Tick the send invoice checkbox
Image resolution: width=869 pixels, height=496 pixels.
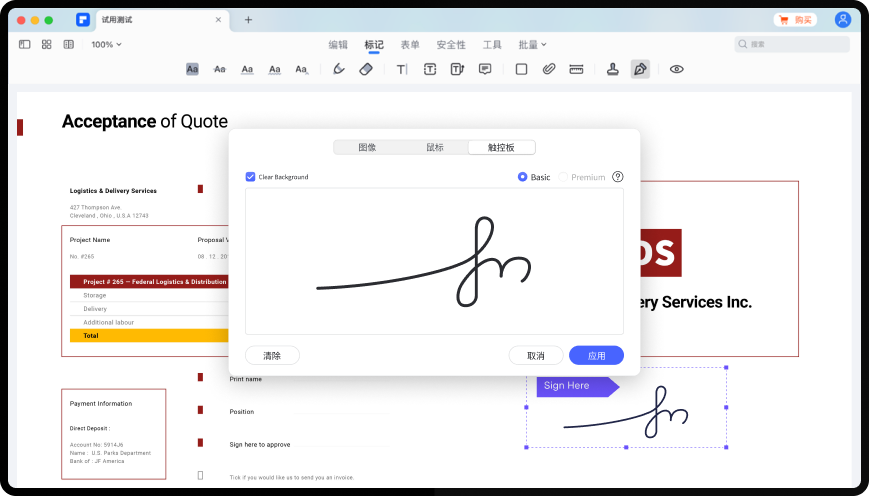point(201,475)
